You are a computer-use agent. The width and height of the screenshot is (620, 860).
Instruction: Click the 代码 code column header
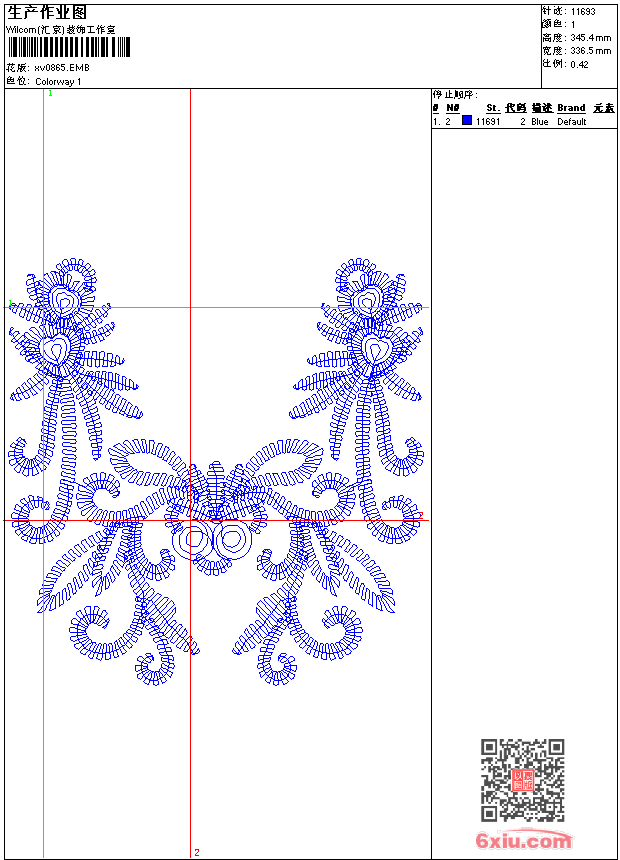pos(515,108)
